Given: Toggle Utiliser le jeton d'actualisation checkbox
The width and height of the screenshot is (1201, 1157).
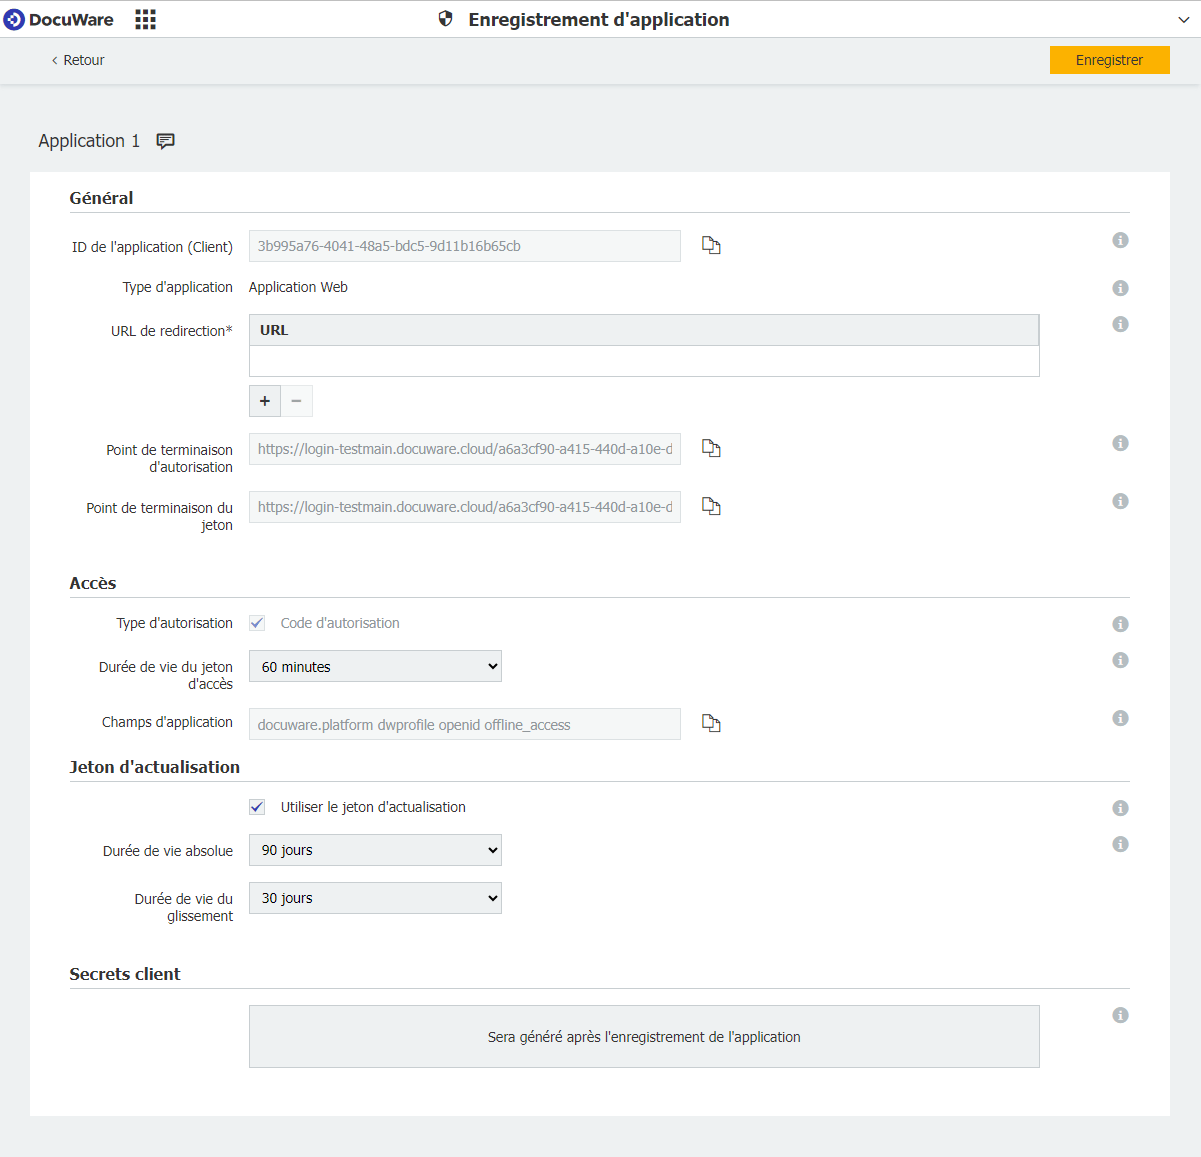Looking at the screenshot, I should (x=257, y=807).
